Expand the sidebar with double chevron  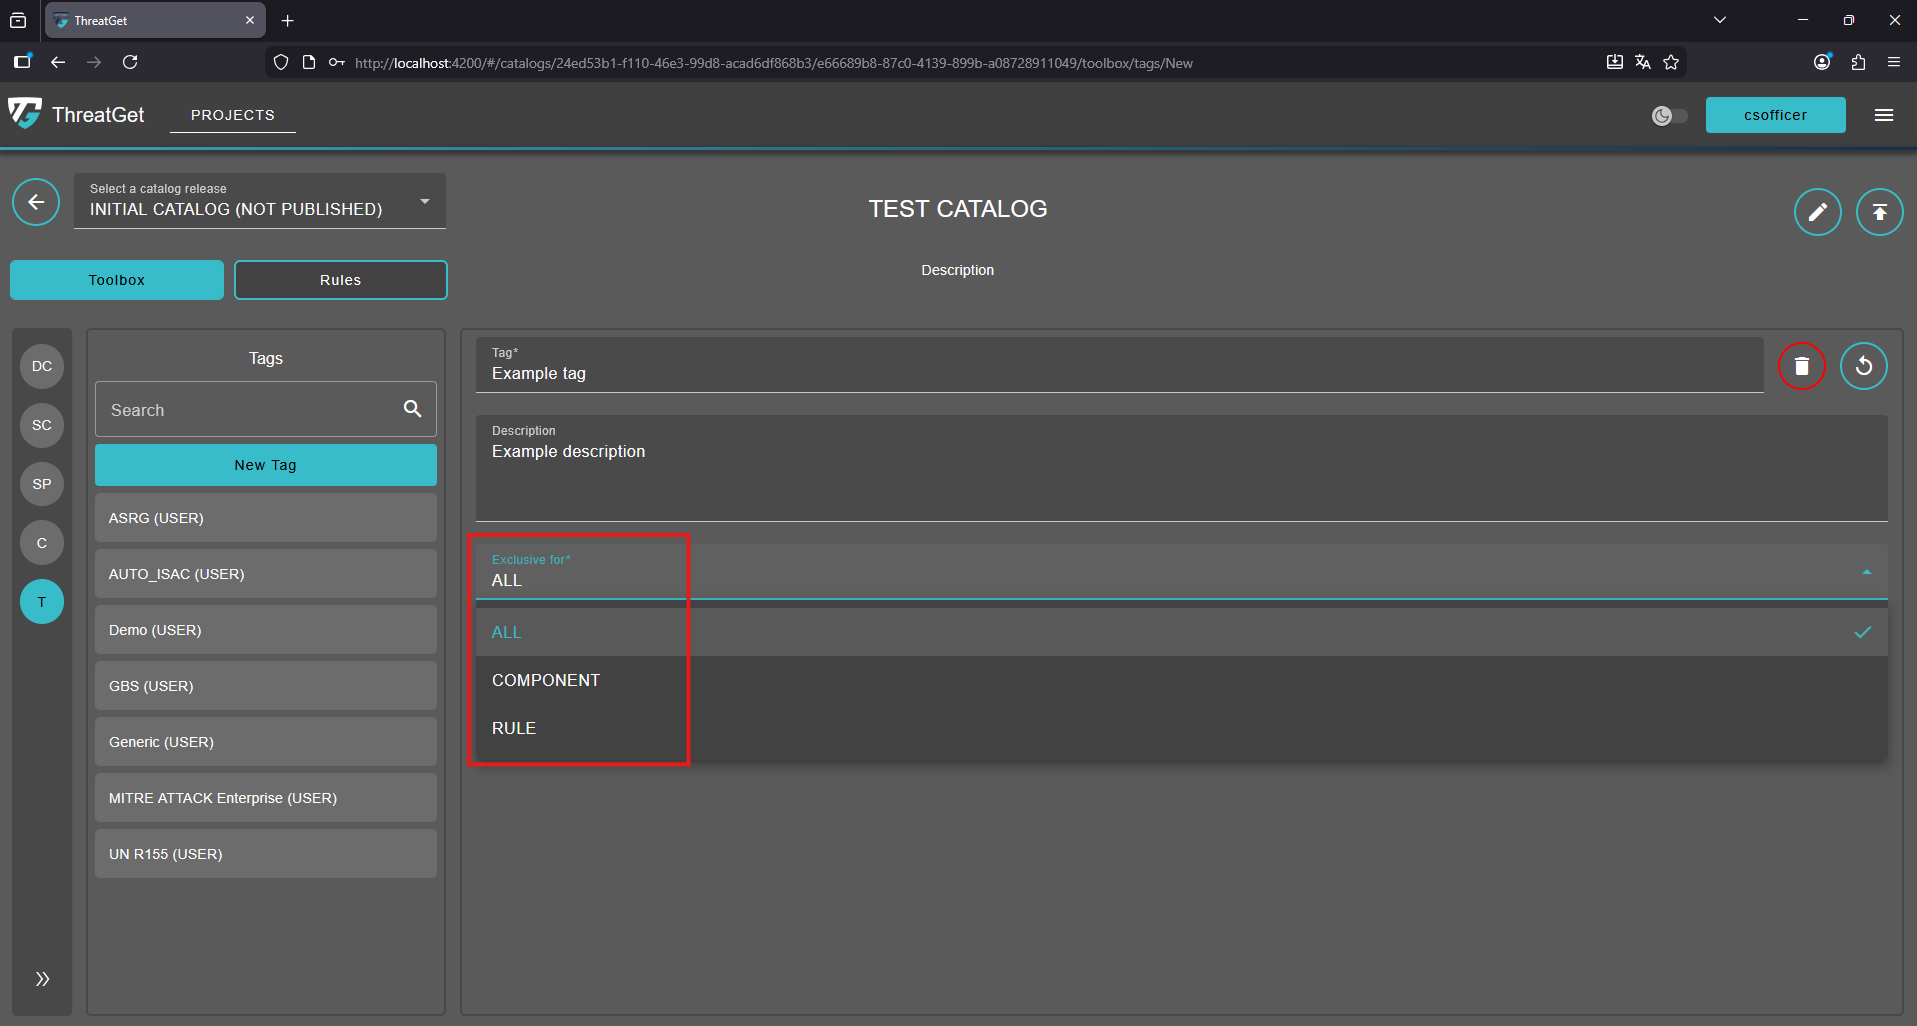coord(42,979)
